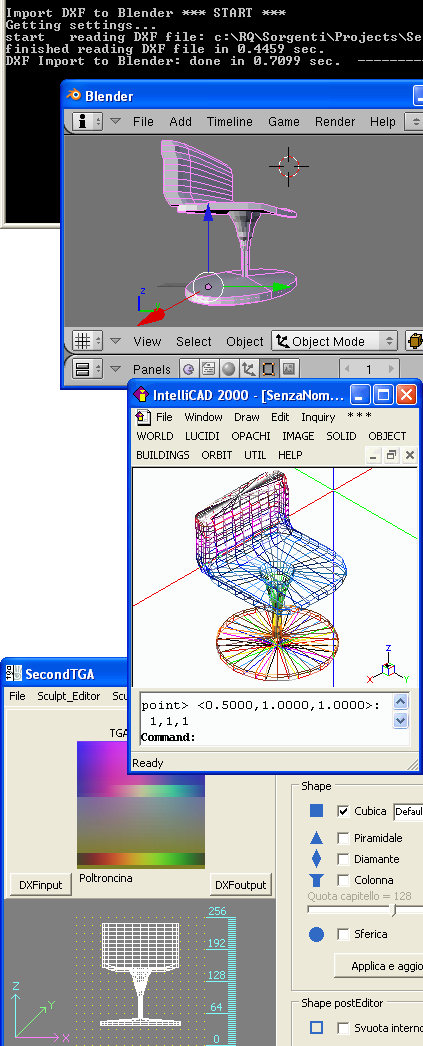The image size is (423, 1046).
Task: Open the Sculpt_Editor menu in SecondTGA
Action: (69, 696)
